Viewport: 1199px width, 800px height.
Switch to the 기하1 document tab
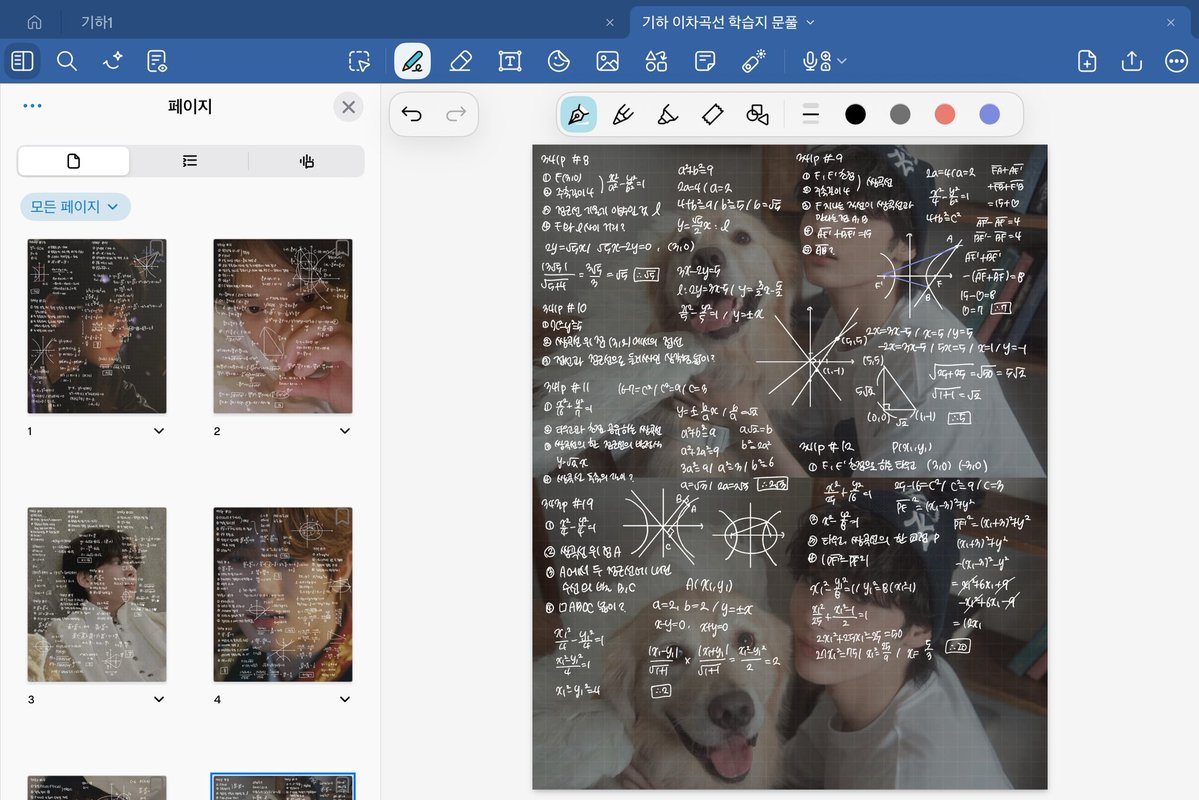97,22
